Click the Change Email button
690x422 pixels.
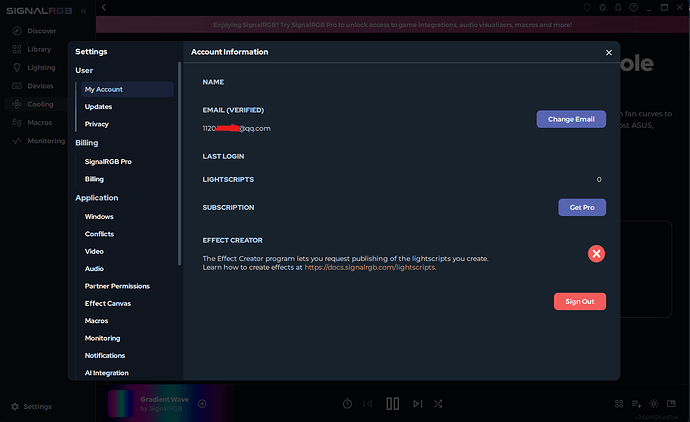[571, 119]
